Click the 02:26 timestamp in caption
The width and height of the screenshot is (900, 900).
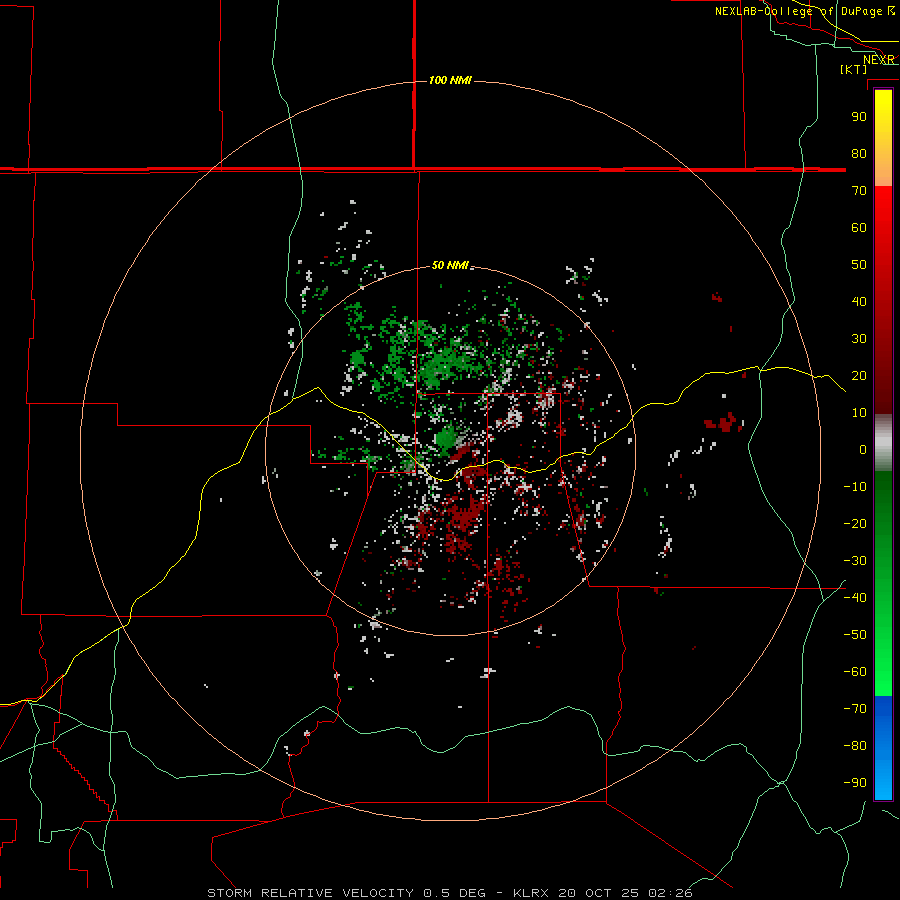tap(670, 893)
